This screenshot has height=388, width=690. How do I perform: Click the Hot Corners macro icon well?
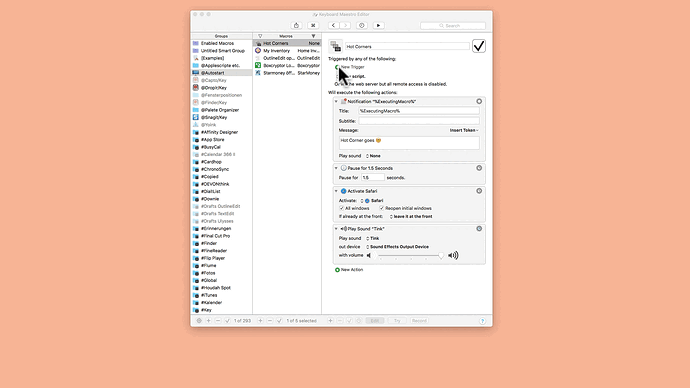pos(336,46)
